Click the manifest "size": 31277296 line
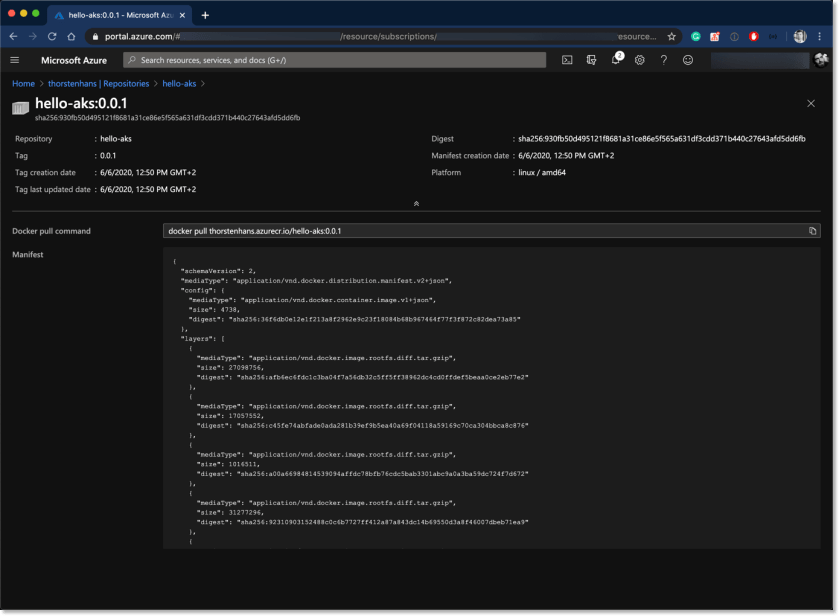Viewport: 839px width, 616px height. coord(230,512)
